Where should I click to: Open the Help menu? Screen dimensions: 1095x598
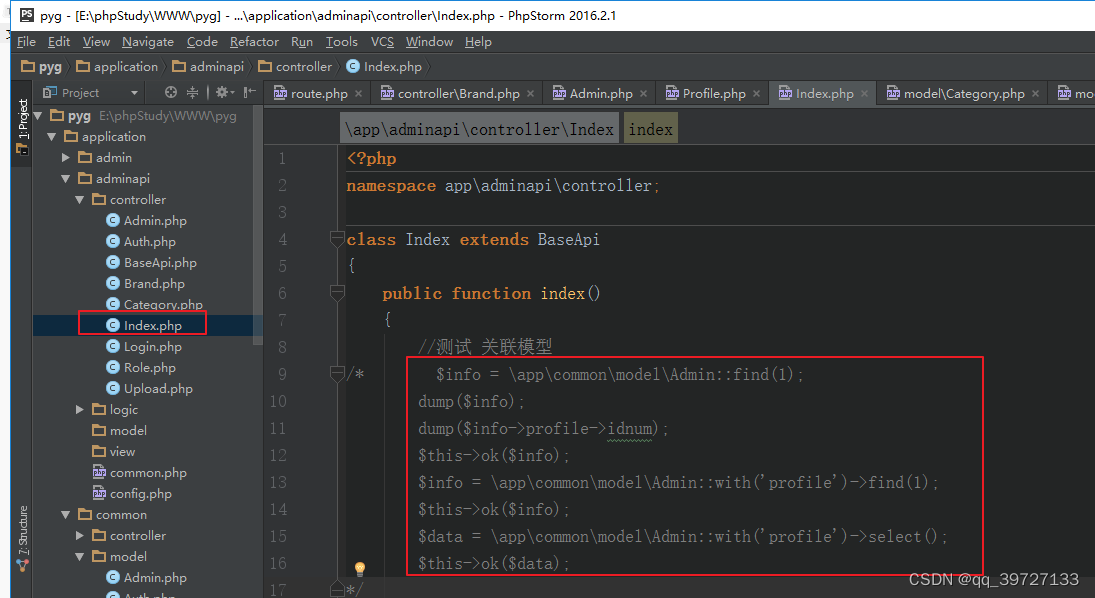click(x=478, y=42)
